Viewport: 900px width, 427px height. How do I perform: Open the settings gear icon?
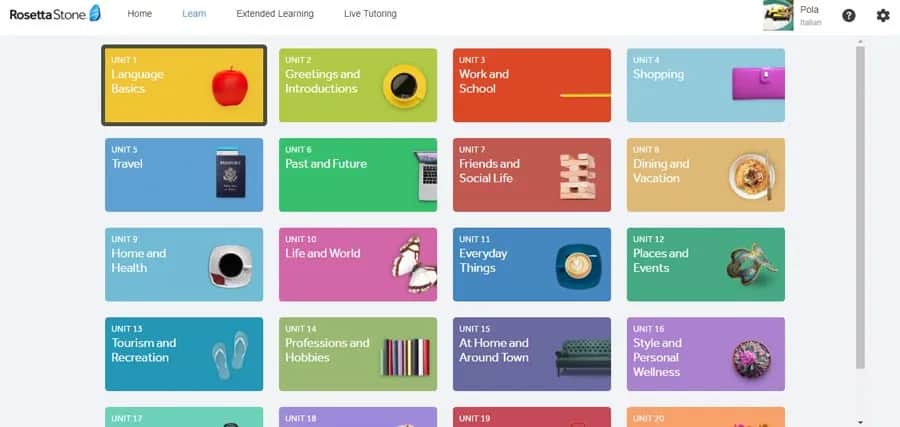pos(883,15)
